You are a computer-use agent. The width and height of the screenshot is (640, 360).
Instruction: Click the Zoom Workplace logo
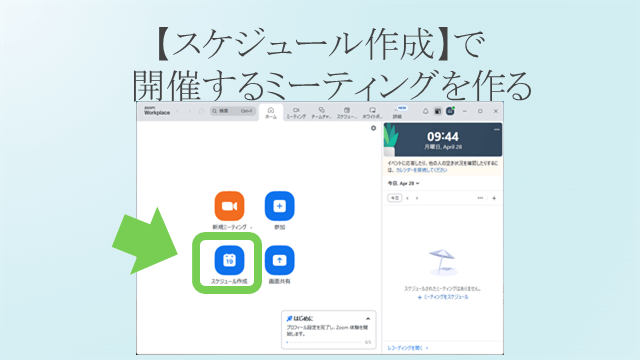[157, 111]
